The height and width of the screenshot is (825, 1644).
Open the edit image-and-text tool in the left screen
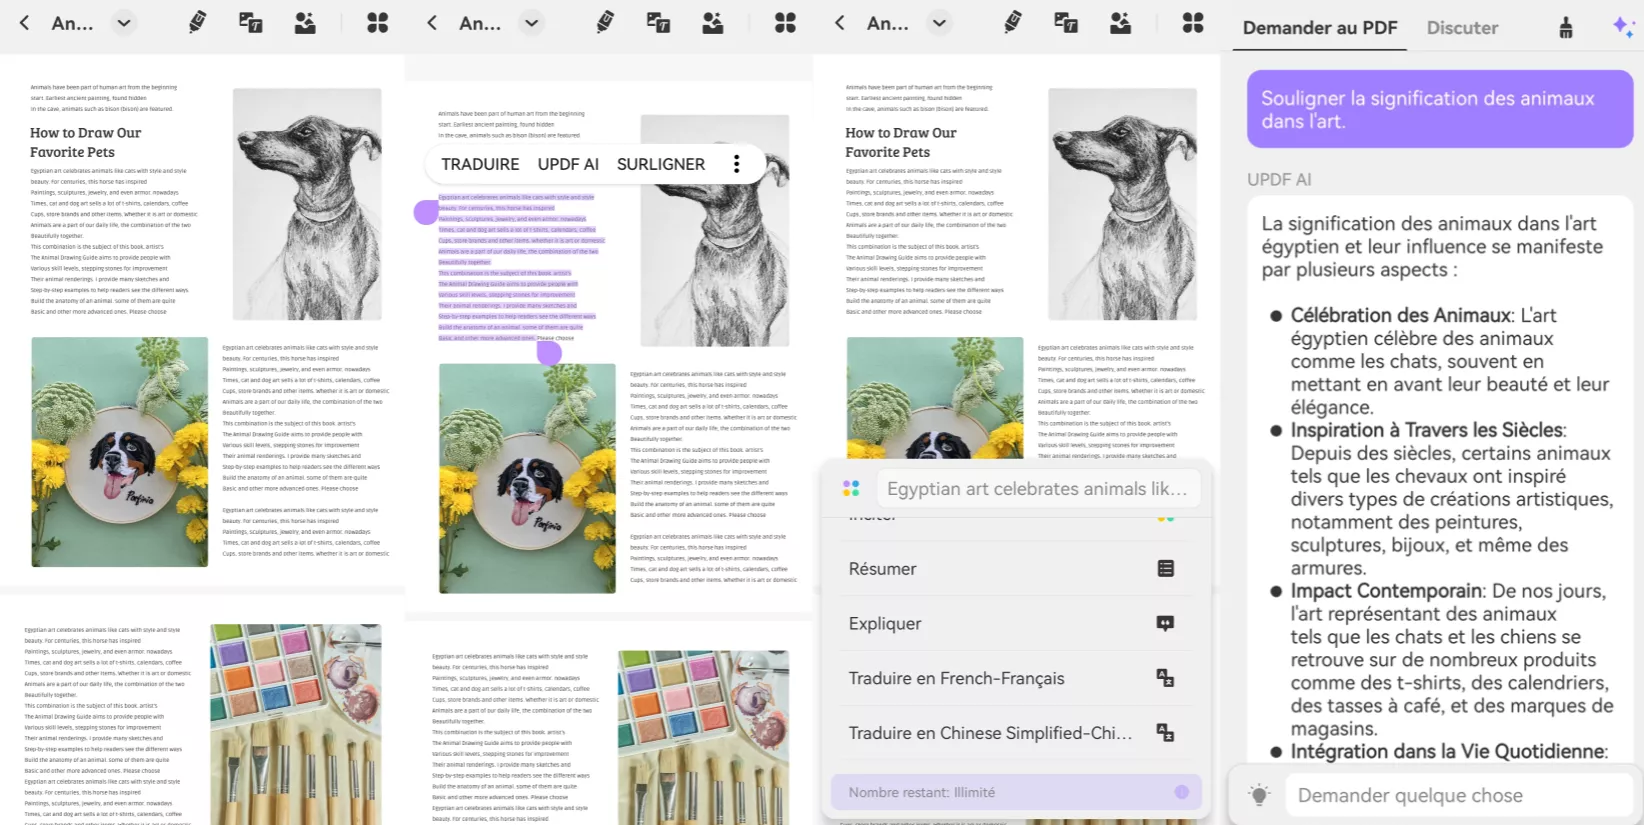pyautogui.click(x=251, y=22)
